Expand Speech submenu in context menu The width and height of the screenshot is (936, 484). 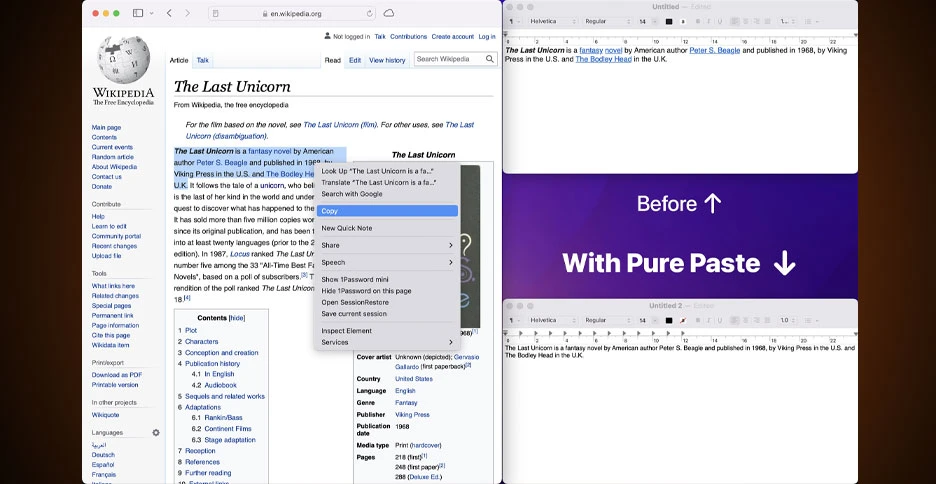[387, 263]
